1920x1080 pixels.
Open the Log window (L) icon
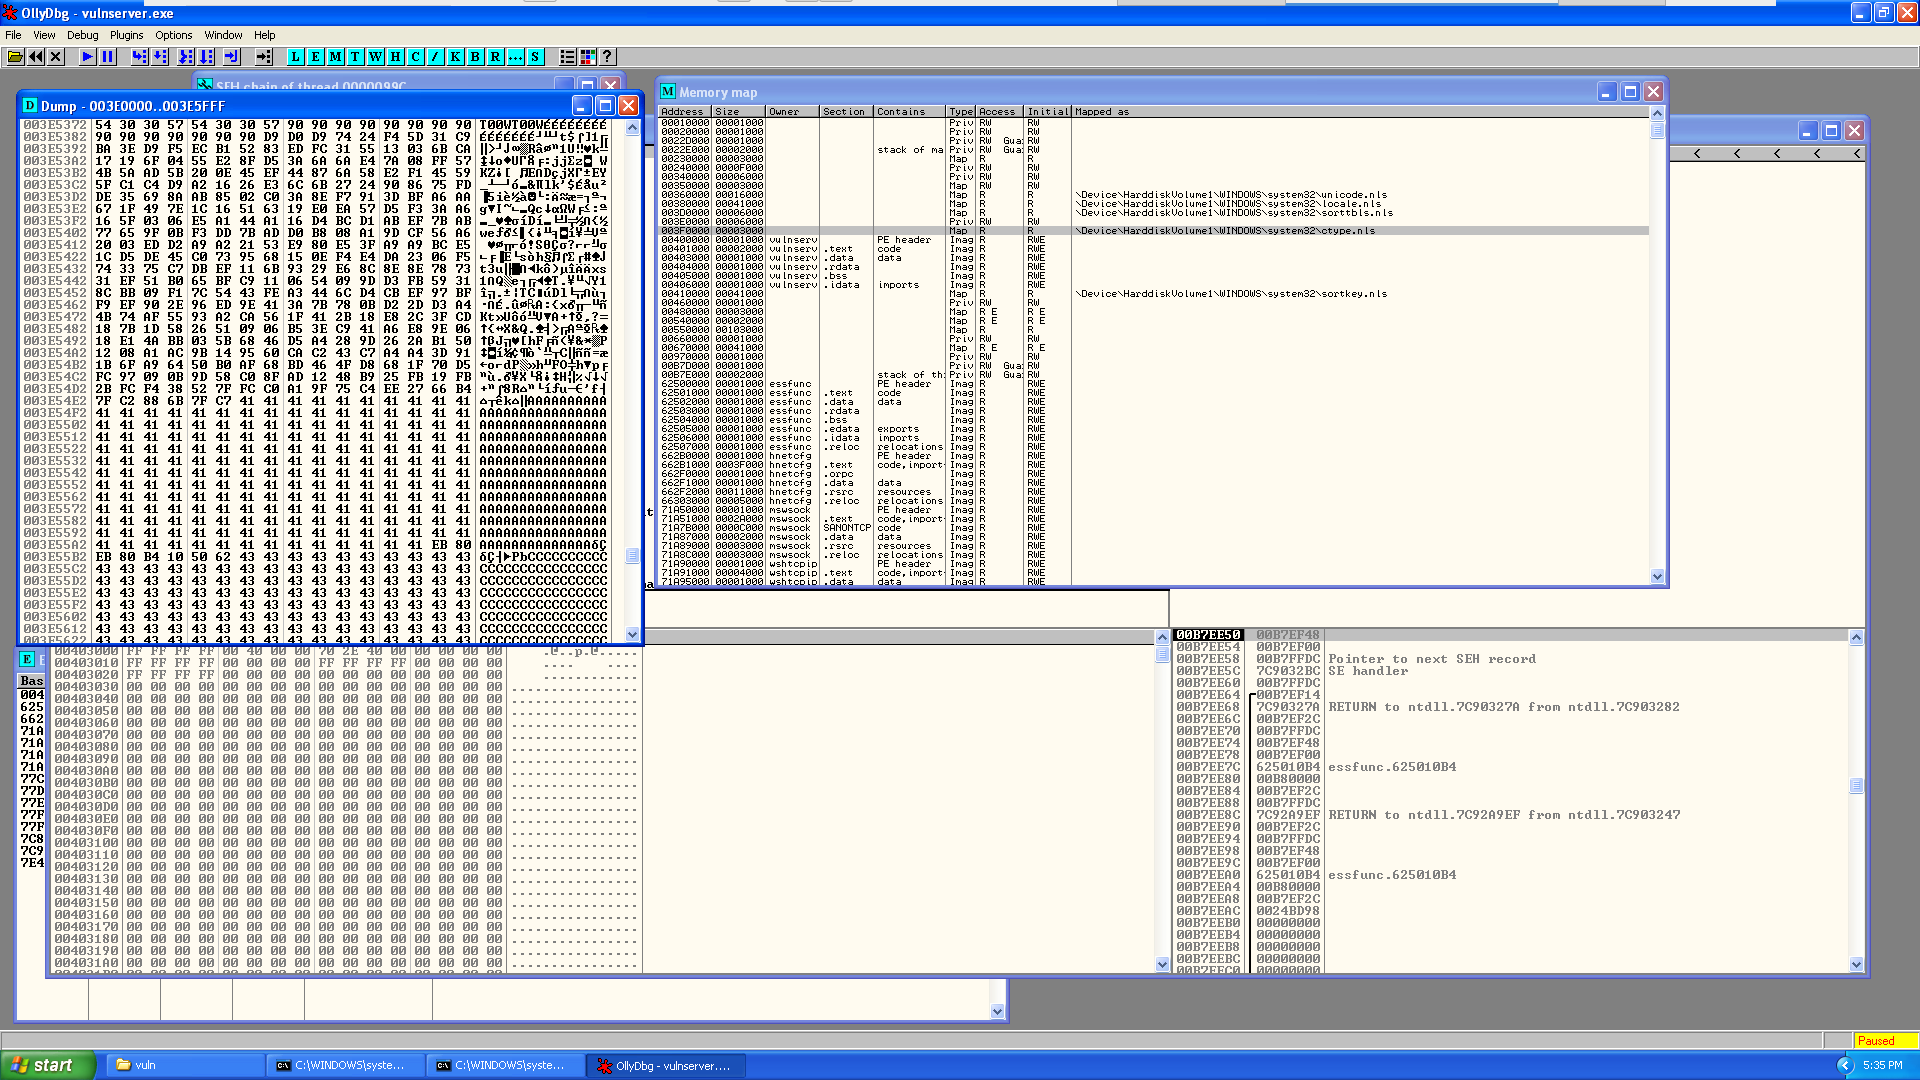pos(296,57)
